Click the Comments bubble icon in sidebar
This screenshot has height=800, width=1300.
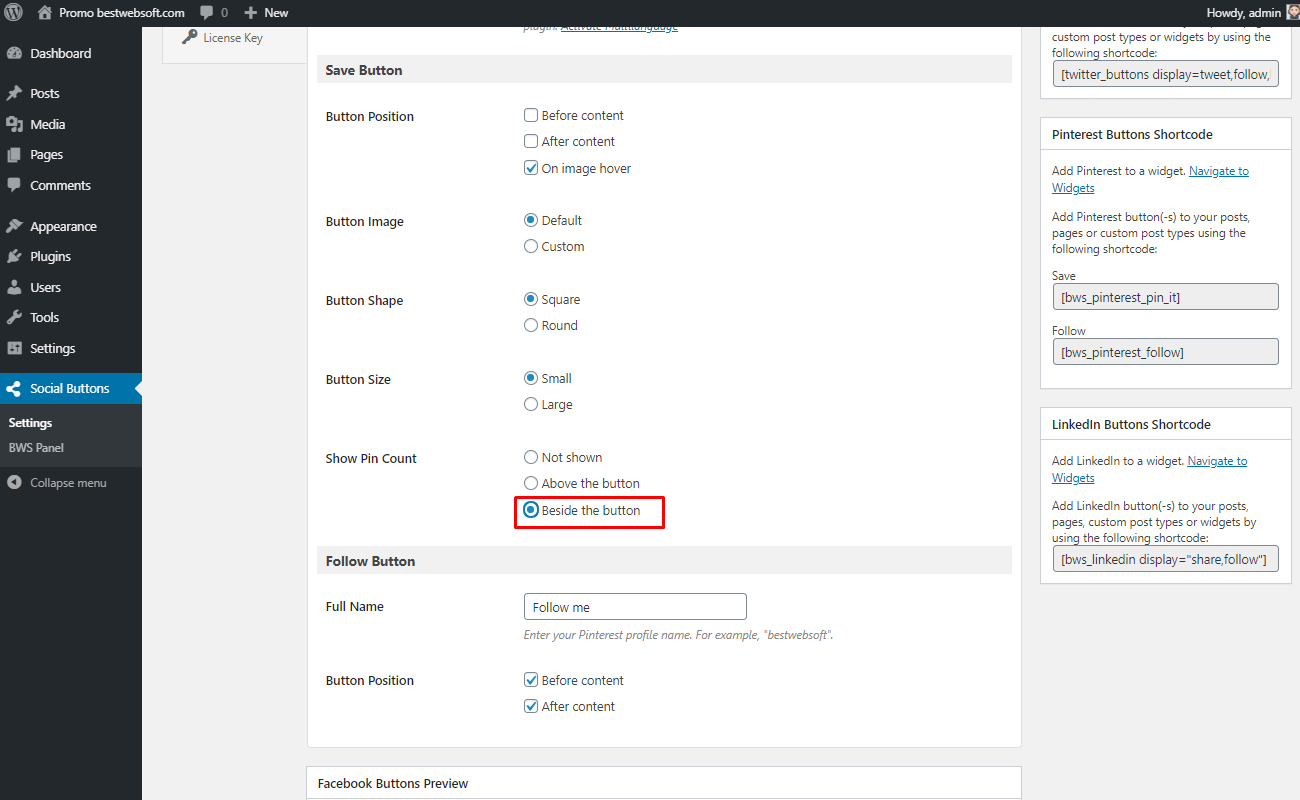pos(14,185)
